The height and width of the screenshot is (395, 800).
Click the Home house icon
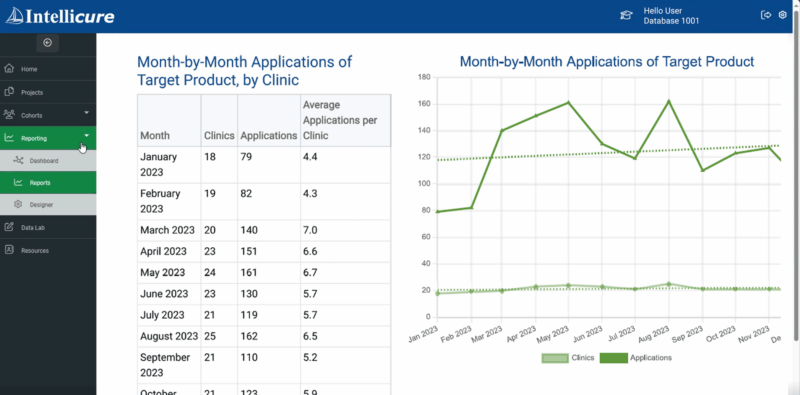tap(9, 68)
